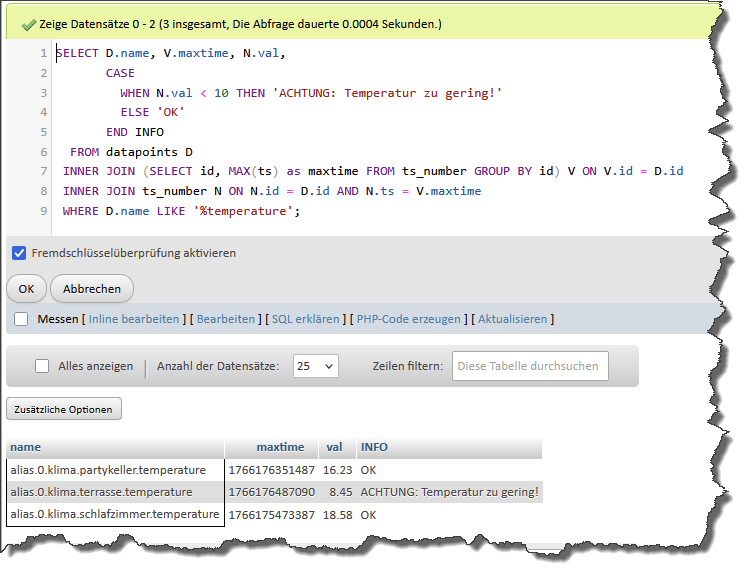Select cell alias.0.klima.partykeller.temperature

(x=115, y=470)
